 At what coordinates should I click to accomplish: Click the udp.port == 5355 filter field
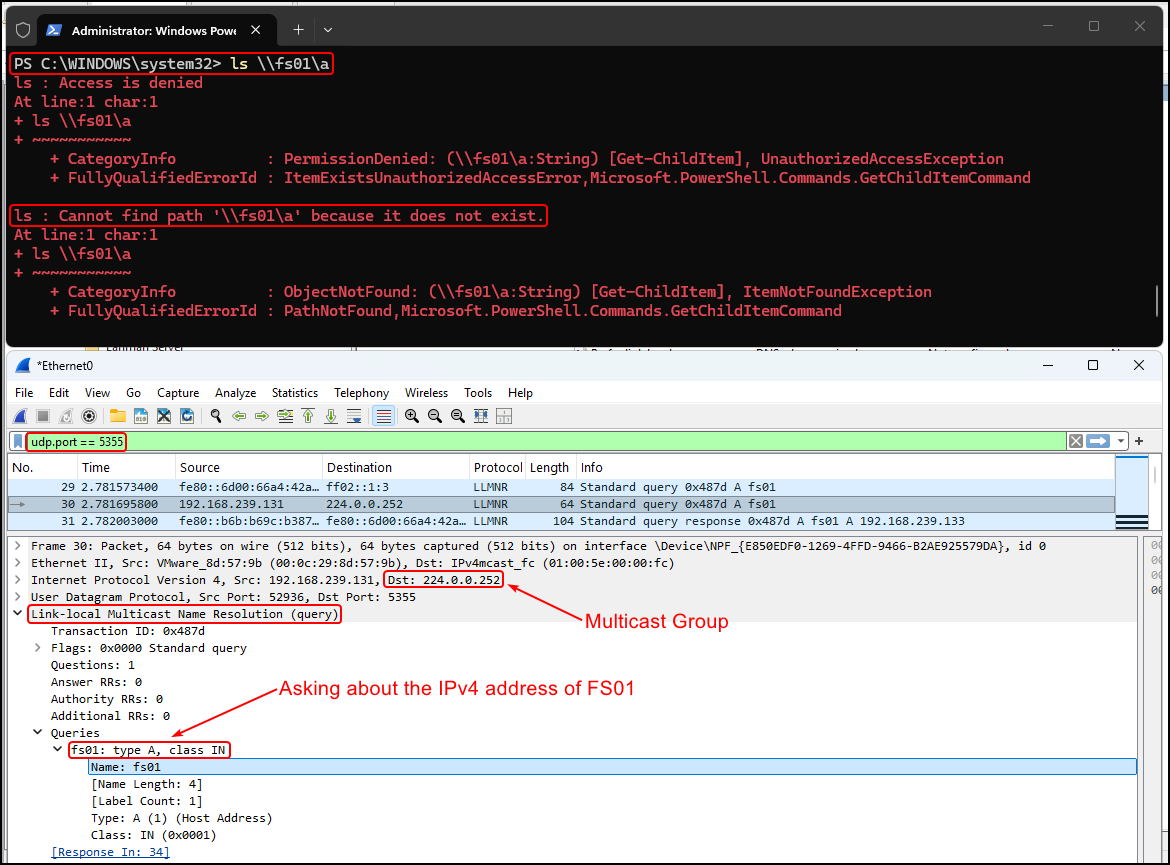[545, 442]
